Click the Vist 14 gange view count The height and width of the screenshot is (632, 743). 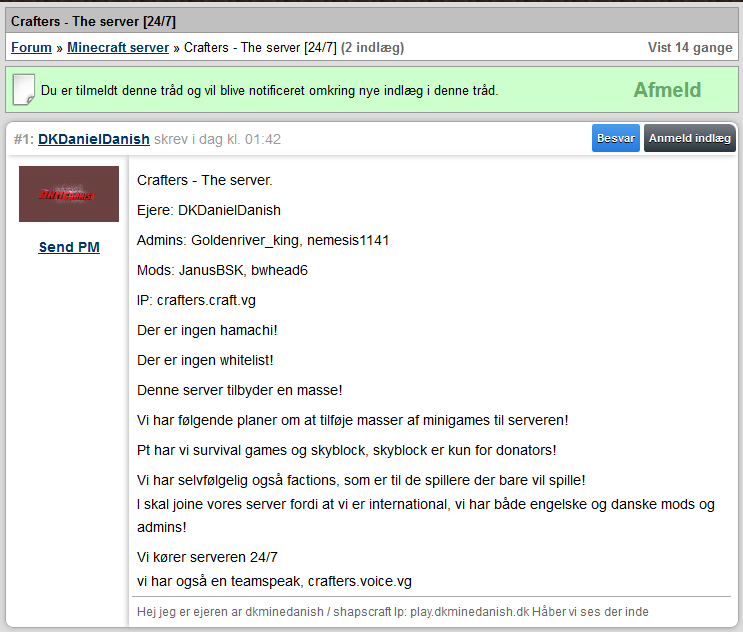(x=690, y=47)
